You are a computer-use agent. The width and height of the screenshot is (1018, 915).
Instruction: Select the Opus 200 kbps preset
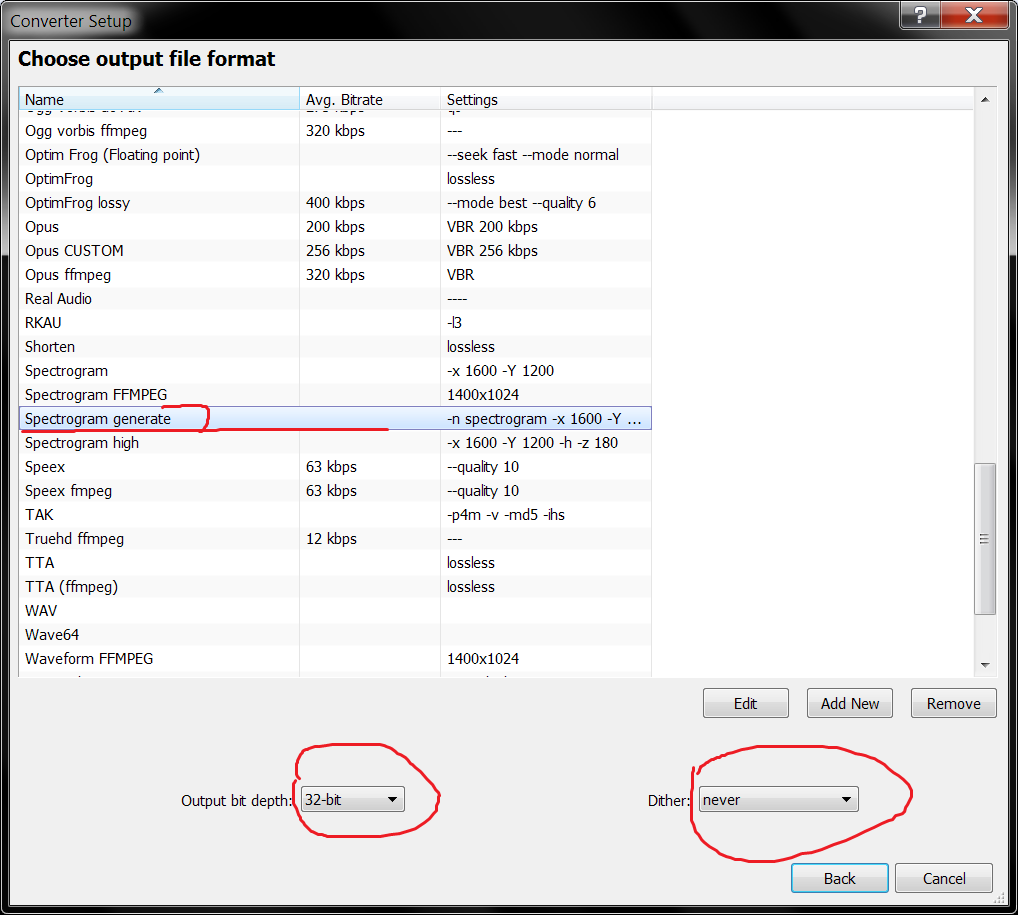(x=335, y=227)
